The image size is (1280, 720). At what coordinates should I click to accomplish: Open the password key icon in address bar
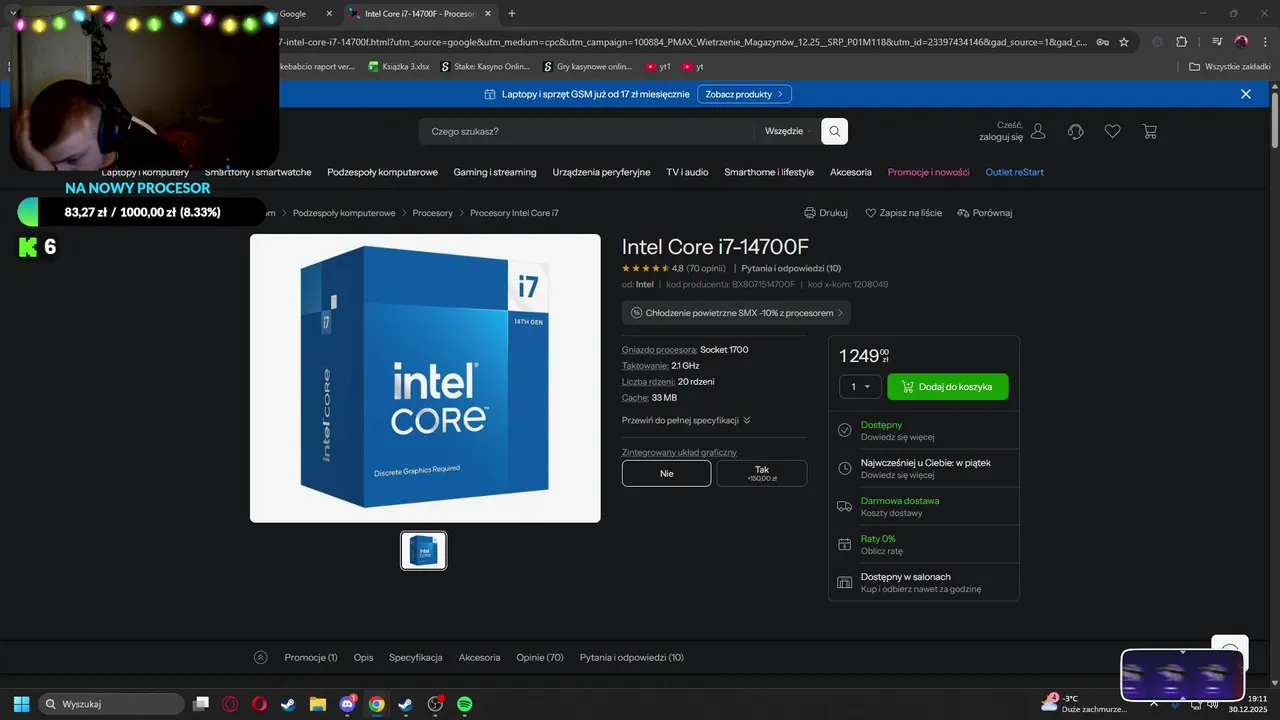(1102, 42)
